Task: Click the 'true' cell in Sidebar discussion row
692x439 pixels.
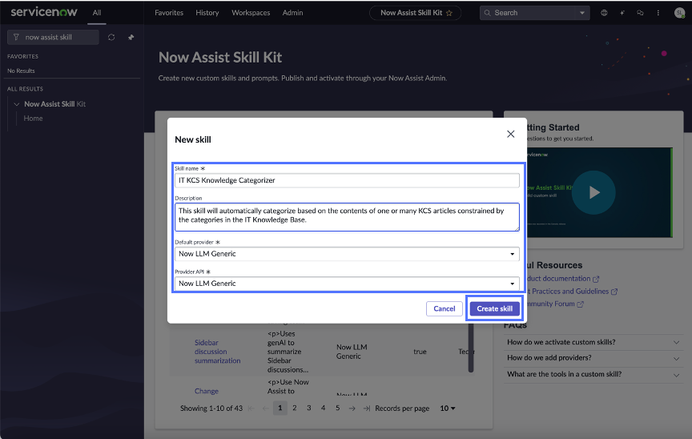Action: point(420,352)
